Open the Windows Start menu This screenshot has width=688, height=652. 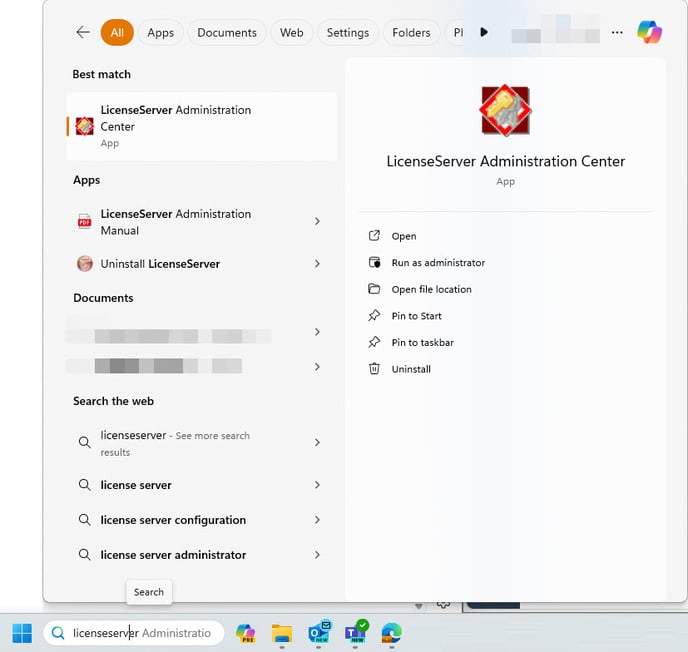[22, 633]
